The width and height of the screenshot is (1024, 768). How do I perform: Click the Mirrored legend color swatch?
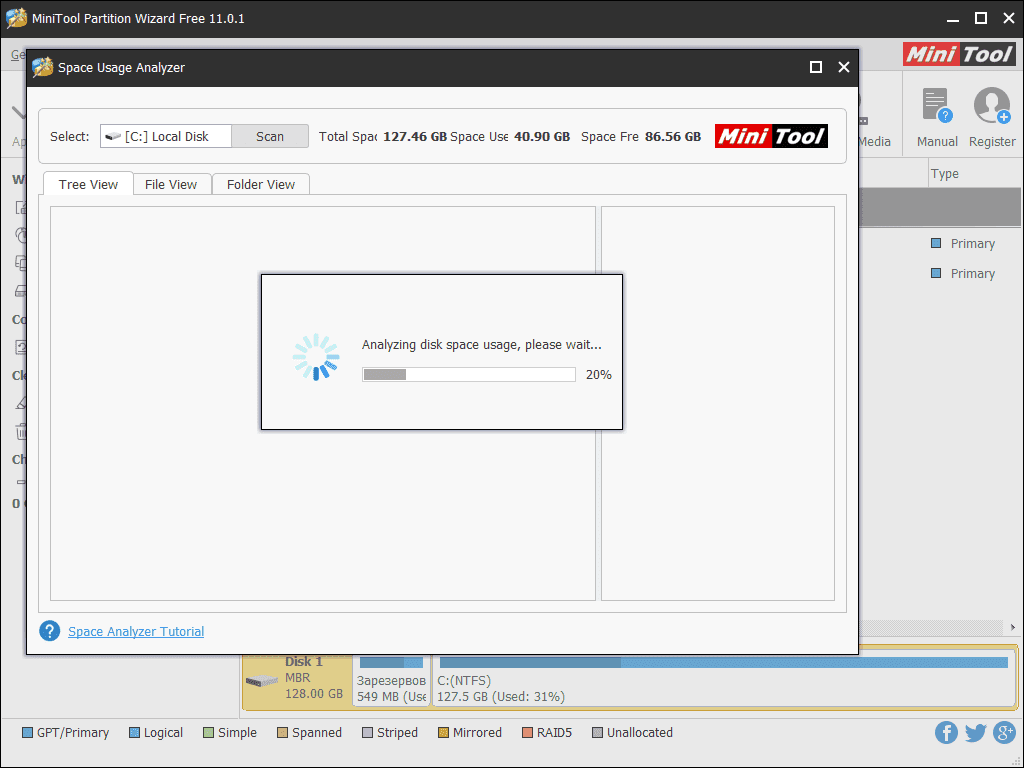click(x=443, y=733)
